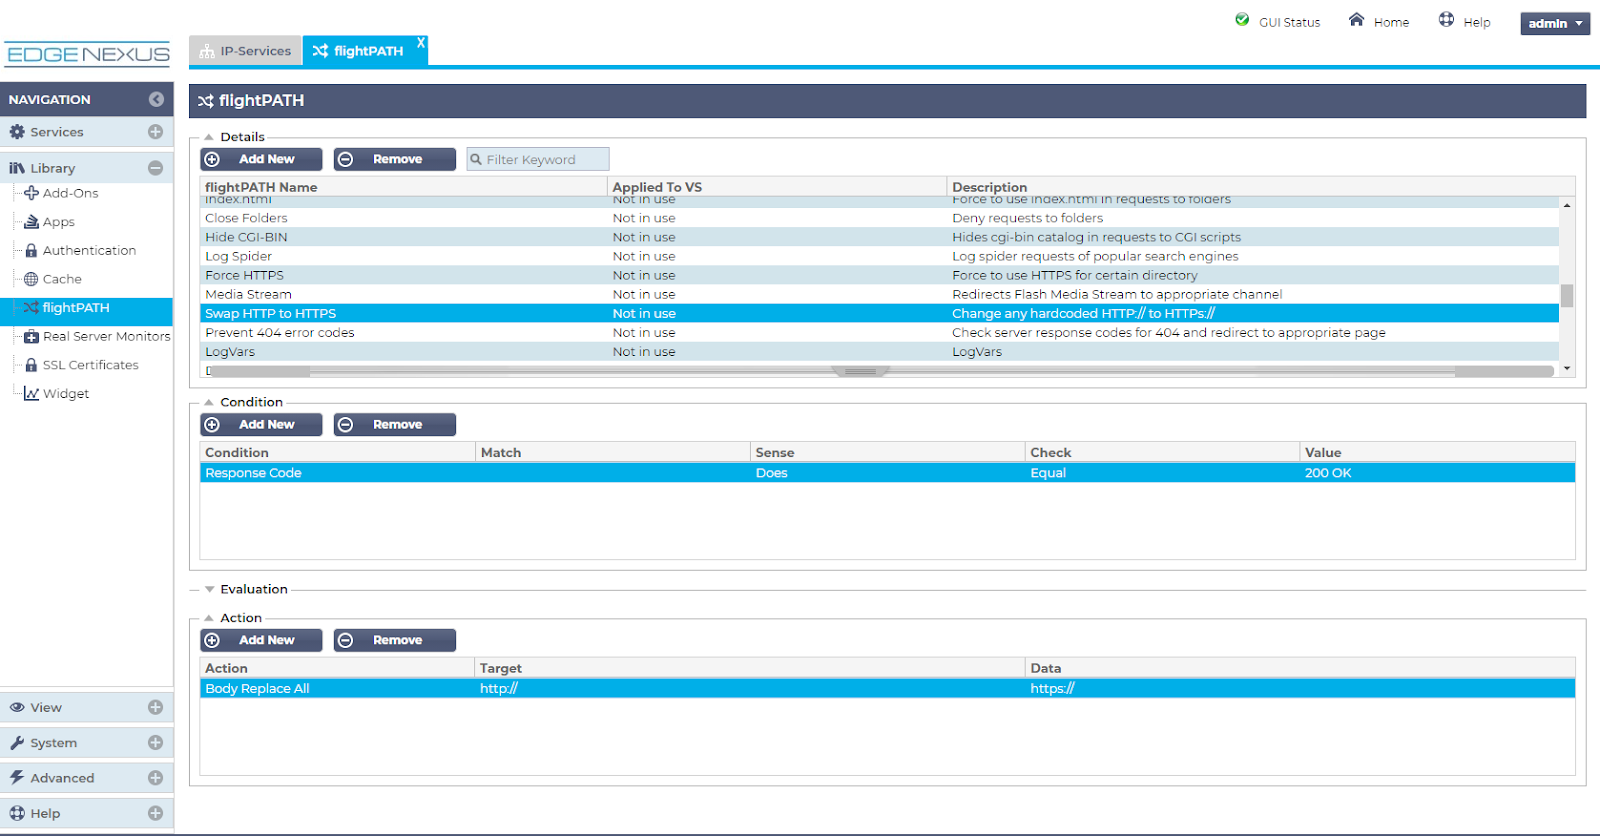Click the Details list scroll down arrow

[1567, 369]
